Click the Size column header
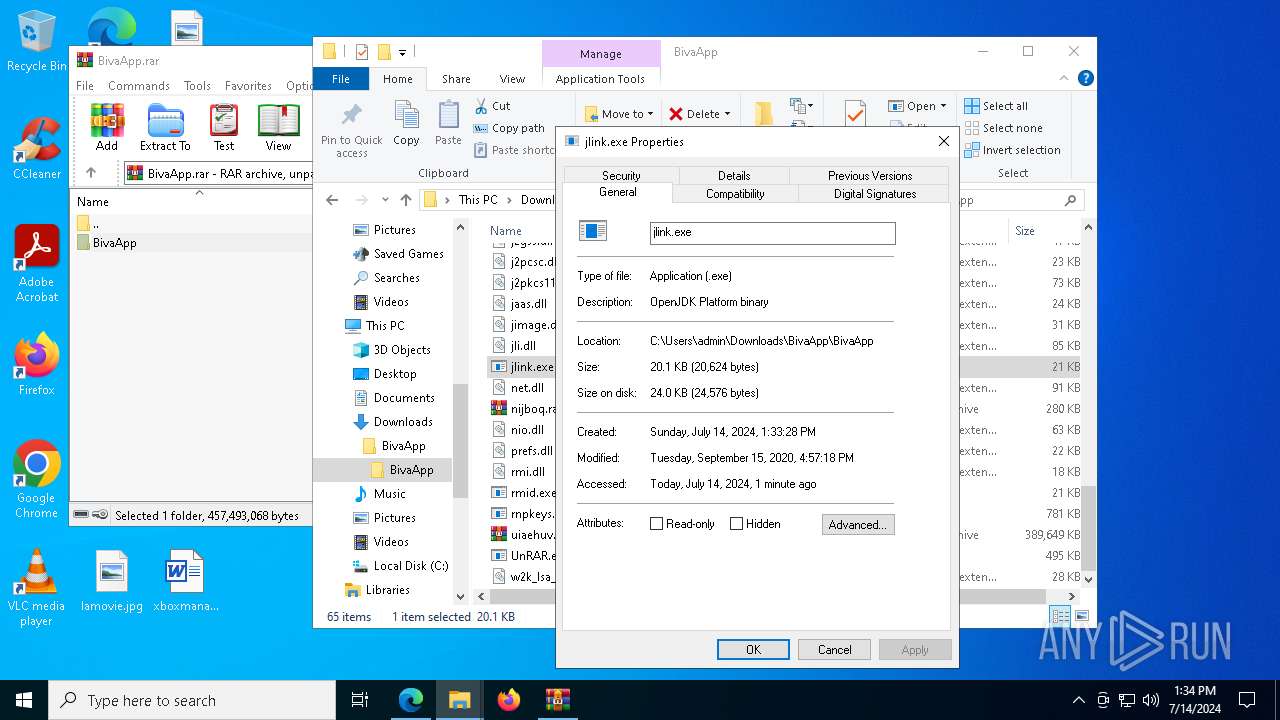This screenshot has height=720, width=1280. click(1025, 231)
